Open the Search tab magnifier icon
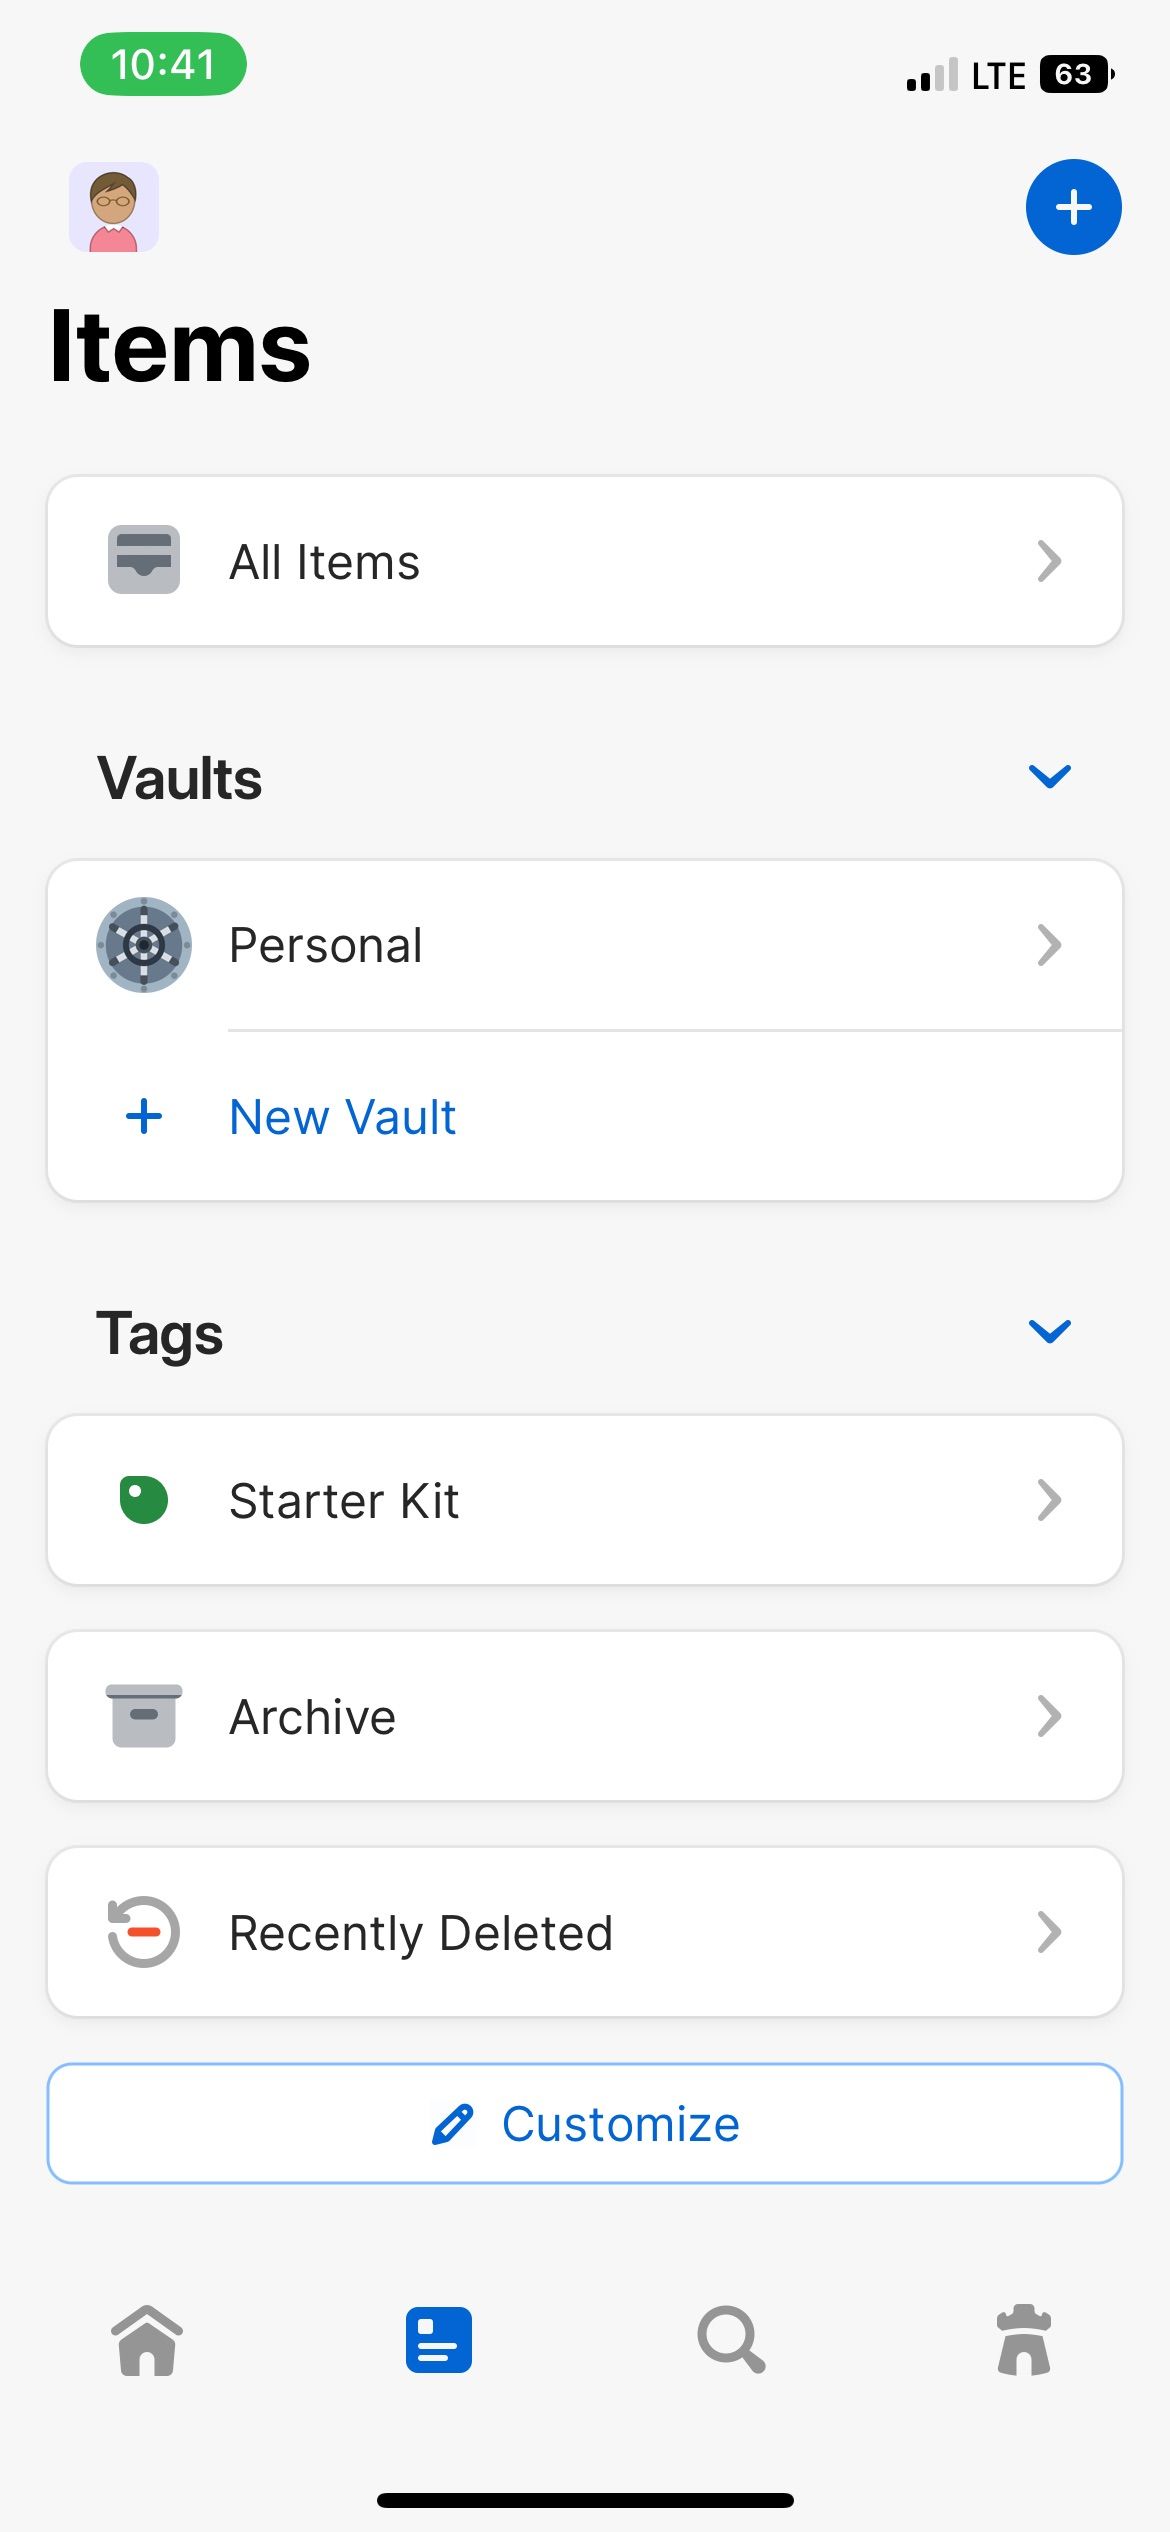1170x2532 pixels. [x=731, y=2340]
